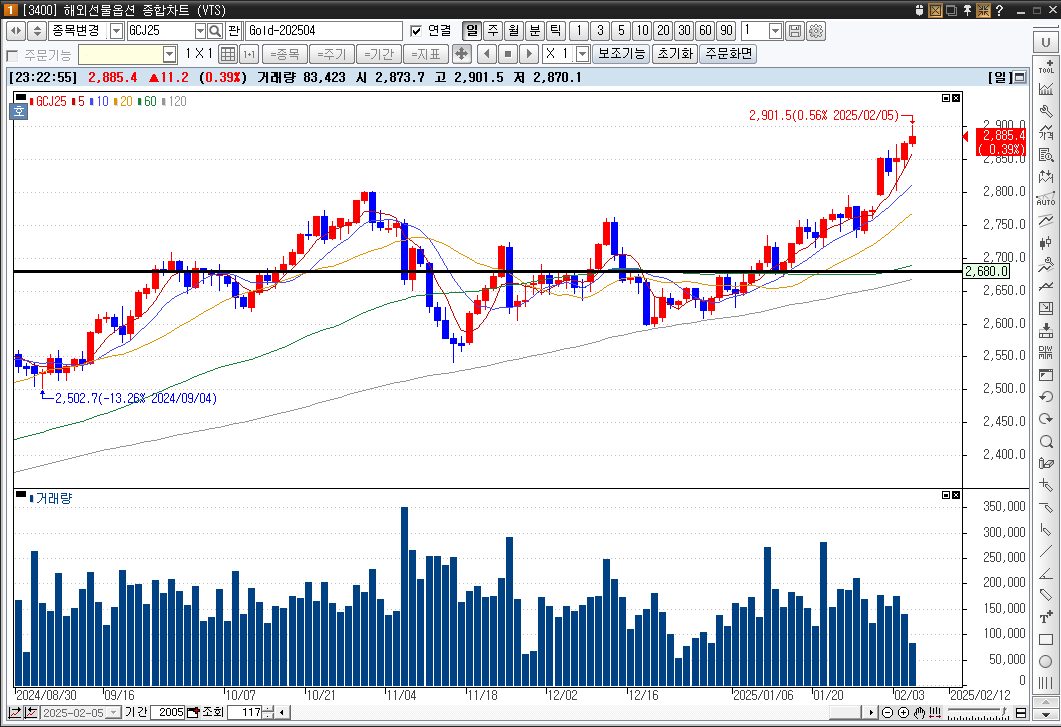Click the magnifier search icon beside GCJ25
The width and height of the screenshot is (1061, 727).
[215, 30]
